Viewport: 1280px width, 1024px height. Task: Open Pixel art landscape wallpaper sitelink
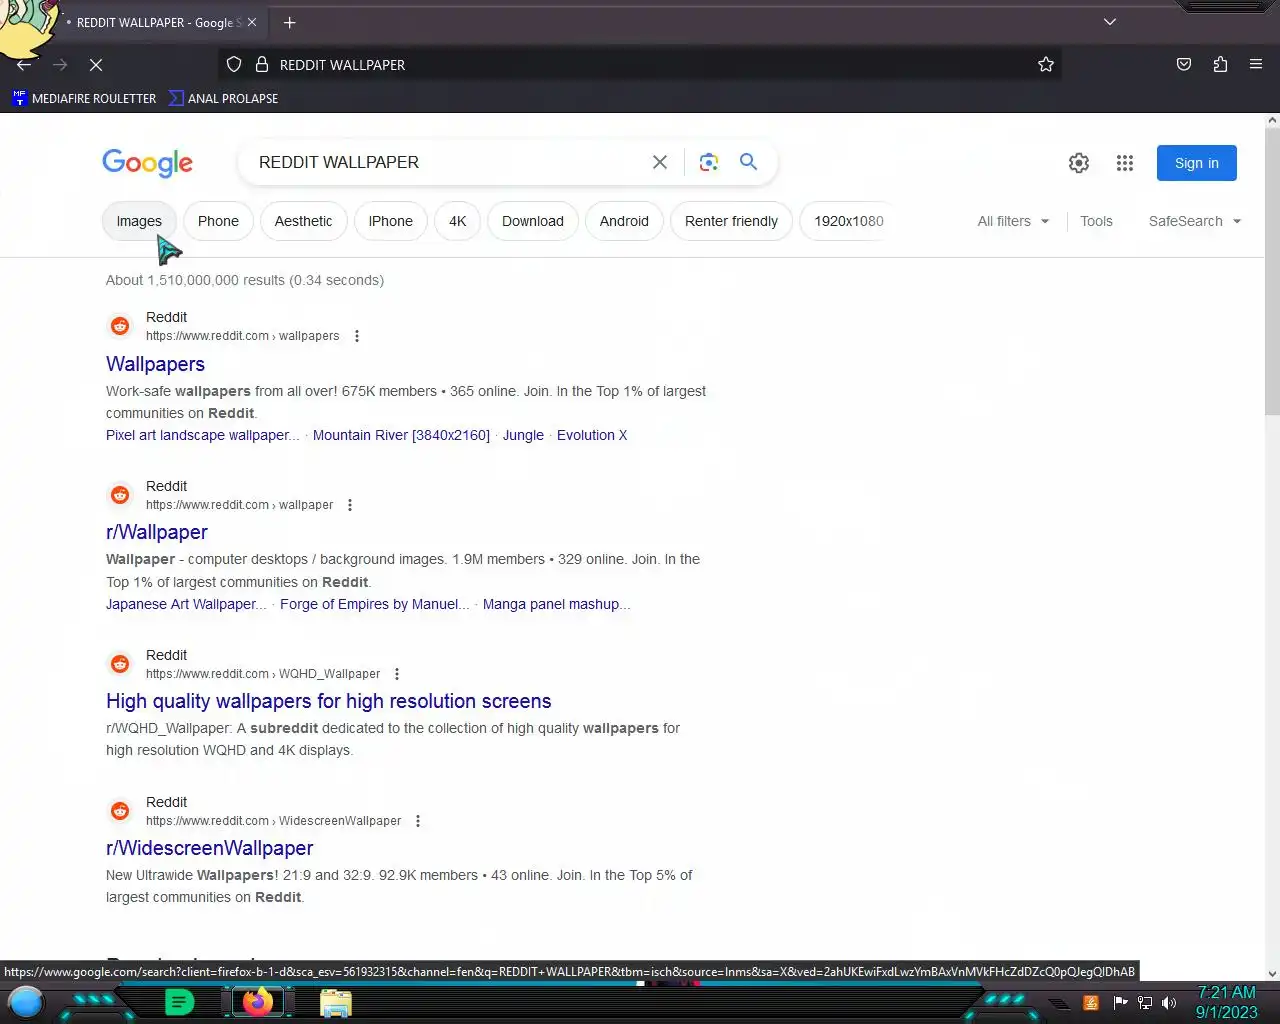click(x=203, y=435)
